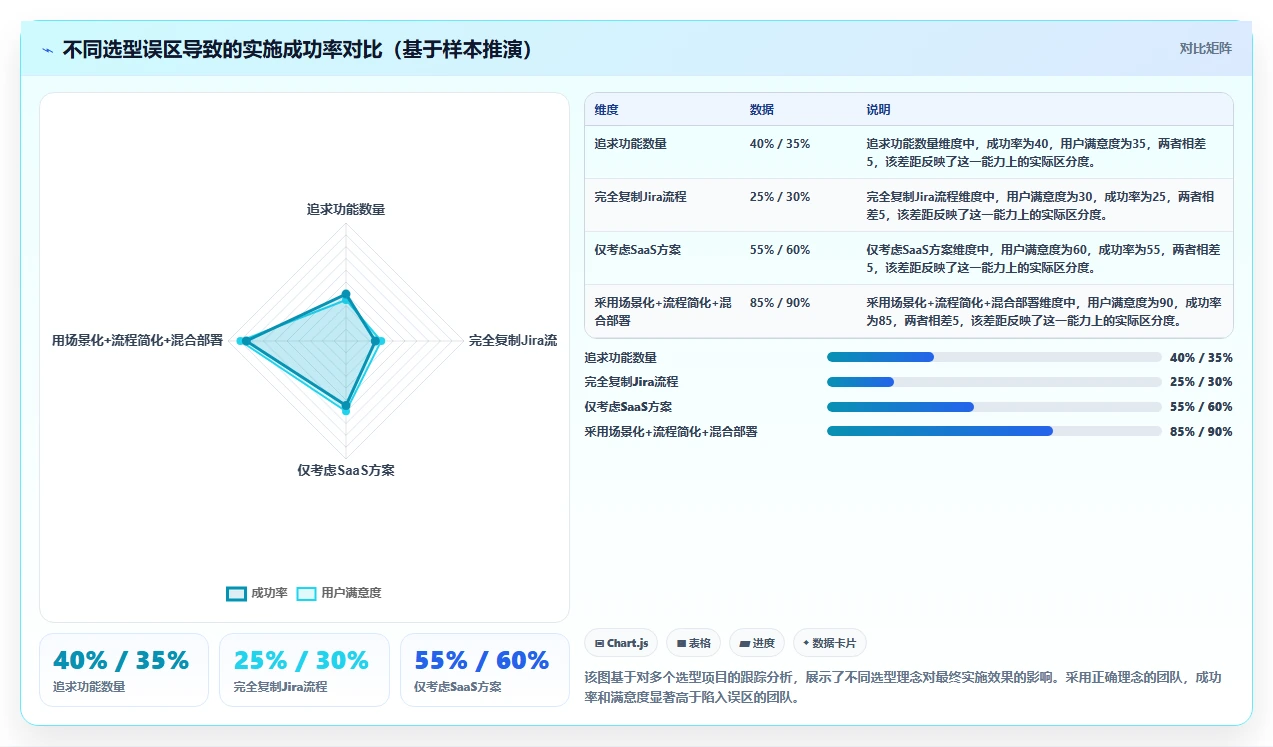Click the 说明 column header

click(x=878, y=110)
